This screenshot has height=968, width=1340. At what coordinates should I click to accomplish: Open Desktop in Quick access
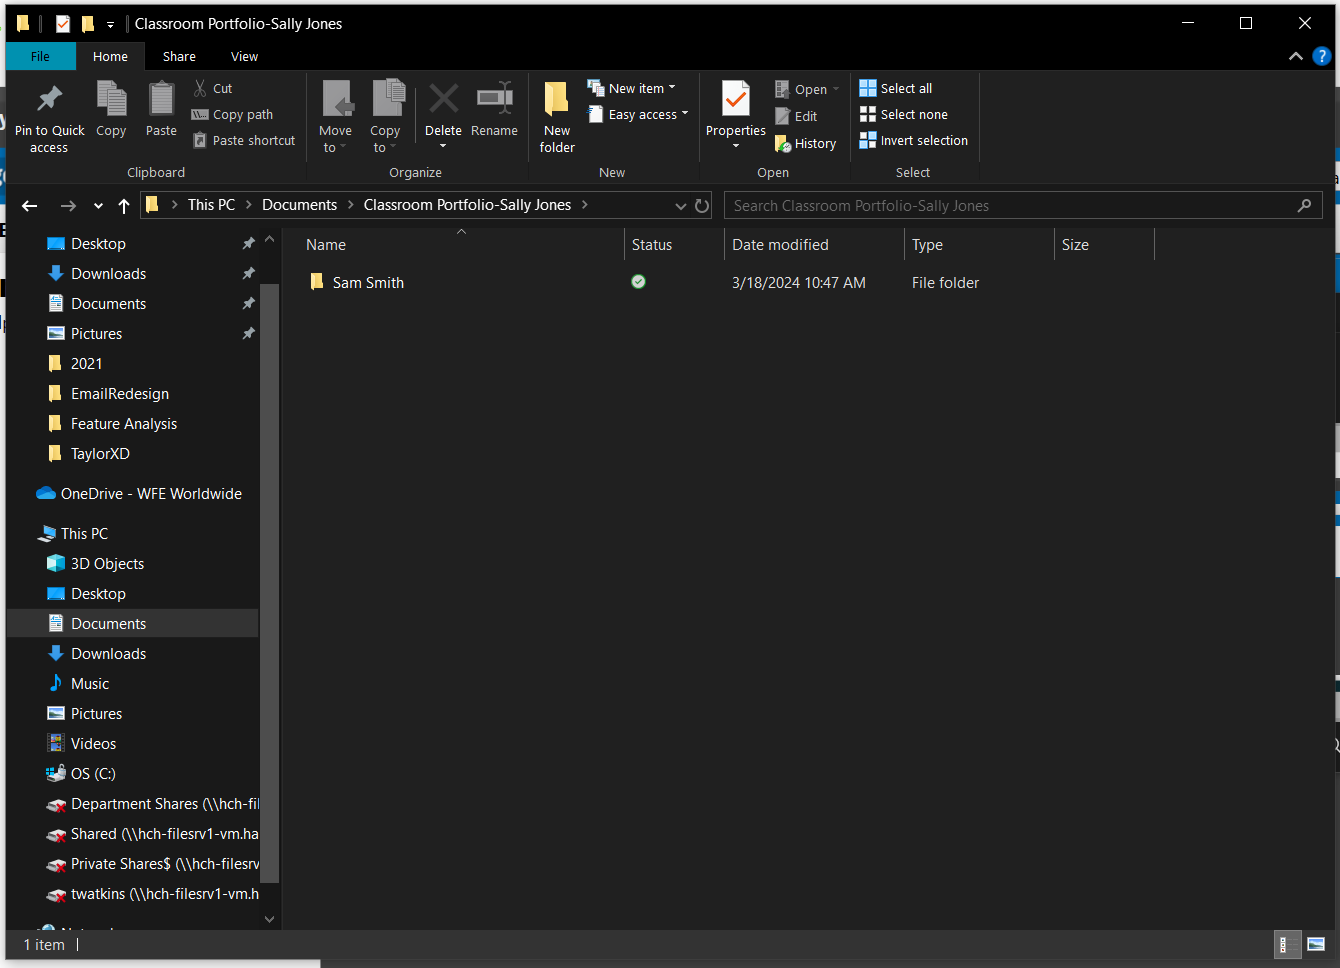click(98, 244)
